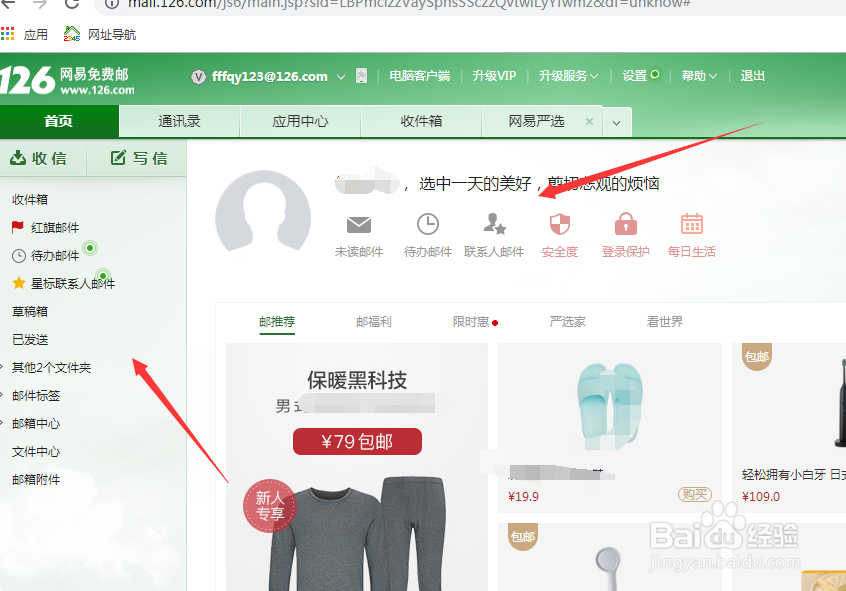Click the browser forward arrow
This screenshot has height=591, width=846.
click(x=40, y=4)
